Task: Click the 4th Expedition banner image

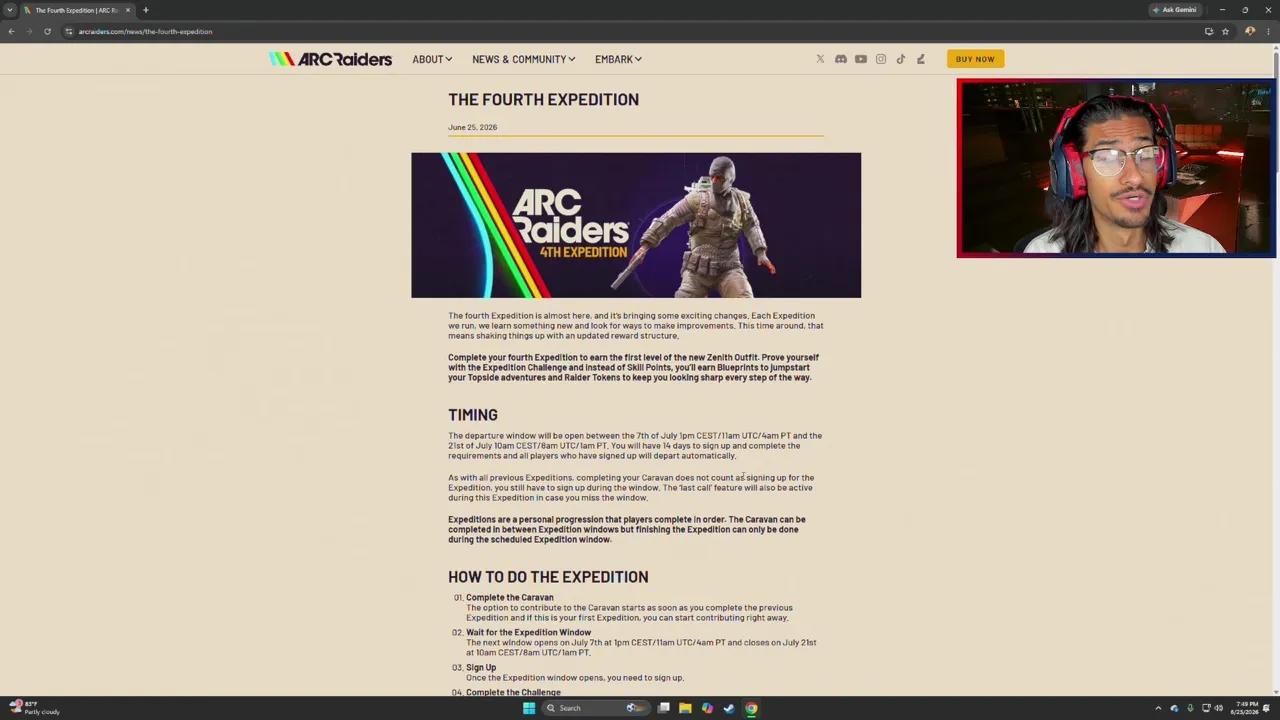Action: pos(636,225)
